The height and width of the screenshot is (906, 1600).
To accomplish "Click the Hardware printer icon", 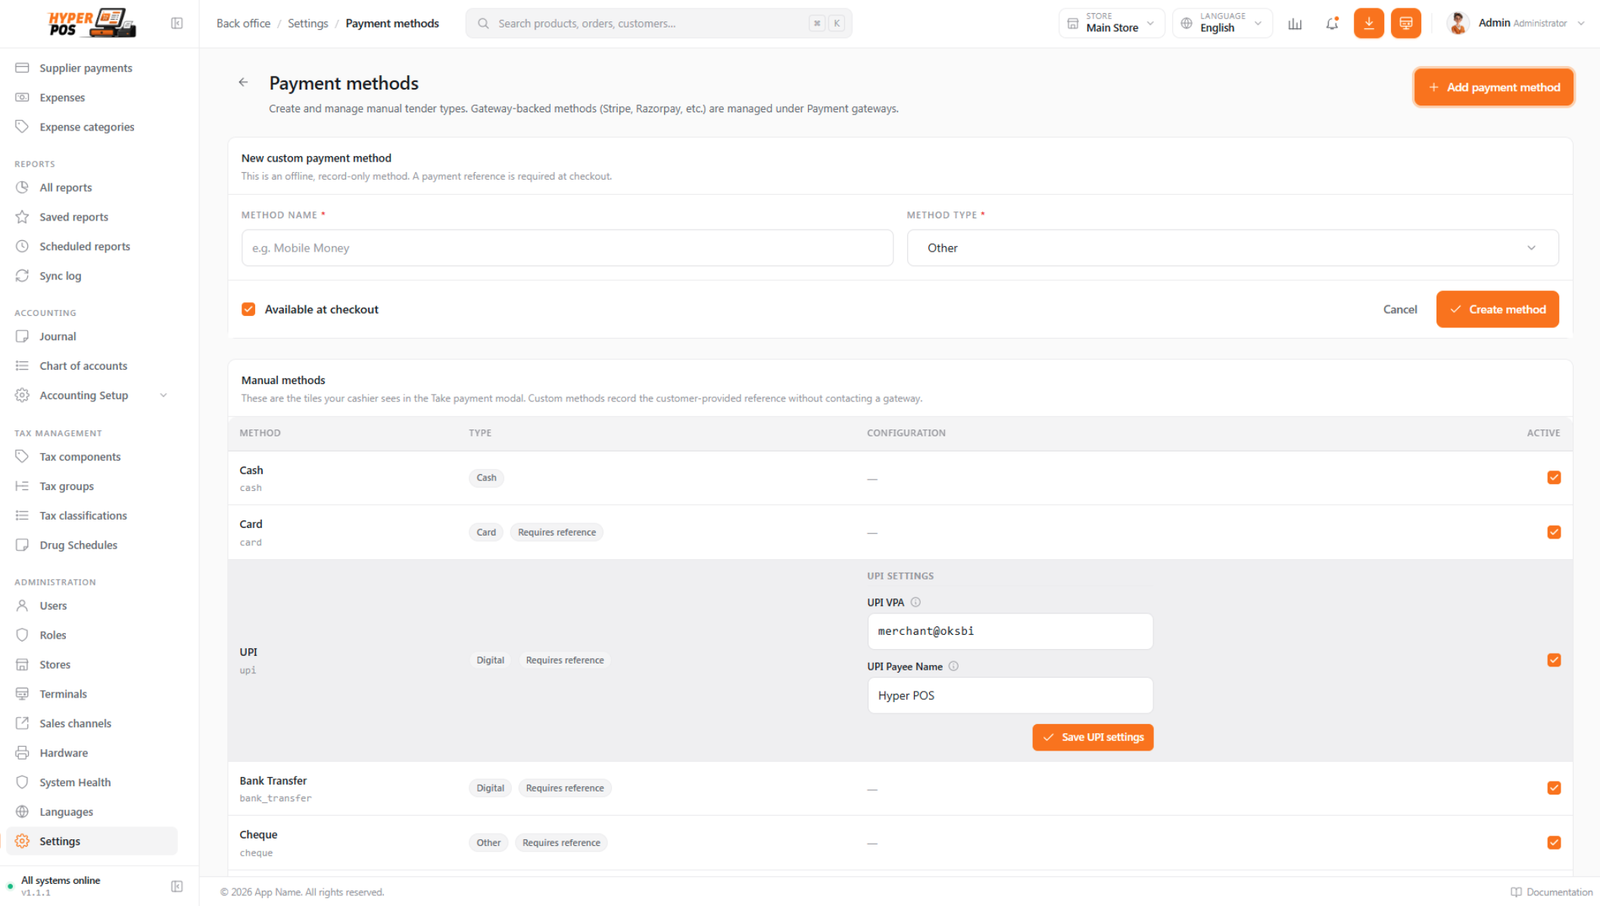I will (x=22, y=753).
